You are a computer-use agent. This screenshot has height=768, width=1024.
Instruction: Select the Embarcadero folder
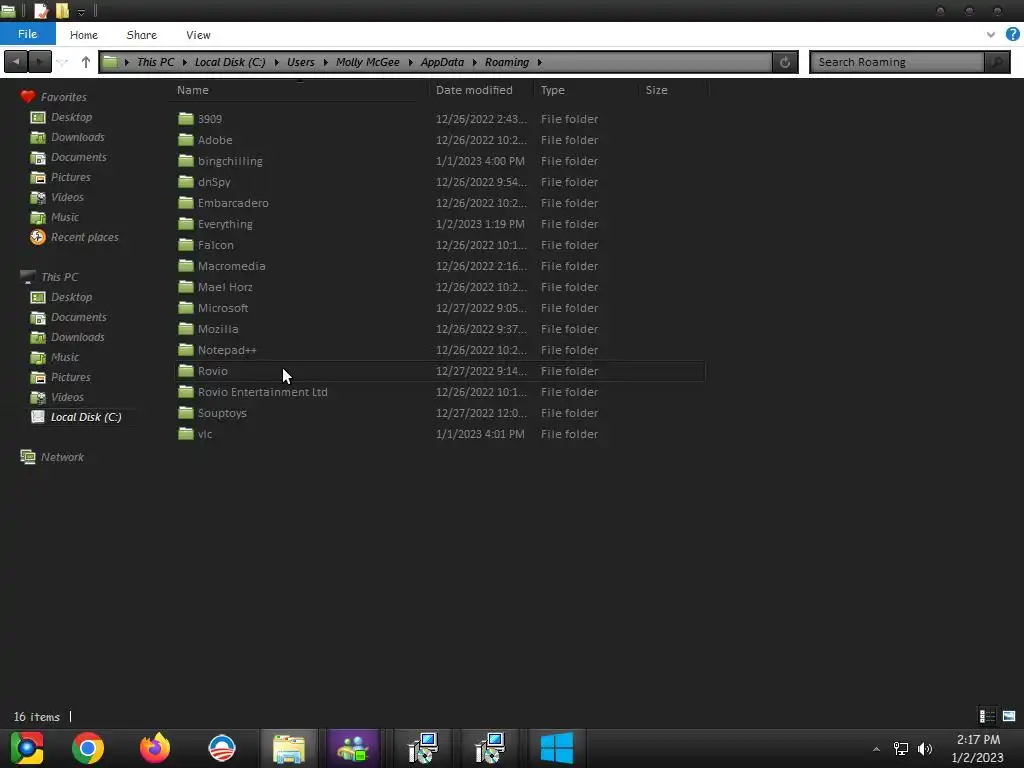pyautogui.click(x=440, y=202)
